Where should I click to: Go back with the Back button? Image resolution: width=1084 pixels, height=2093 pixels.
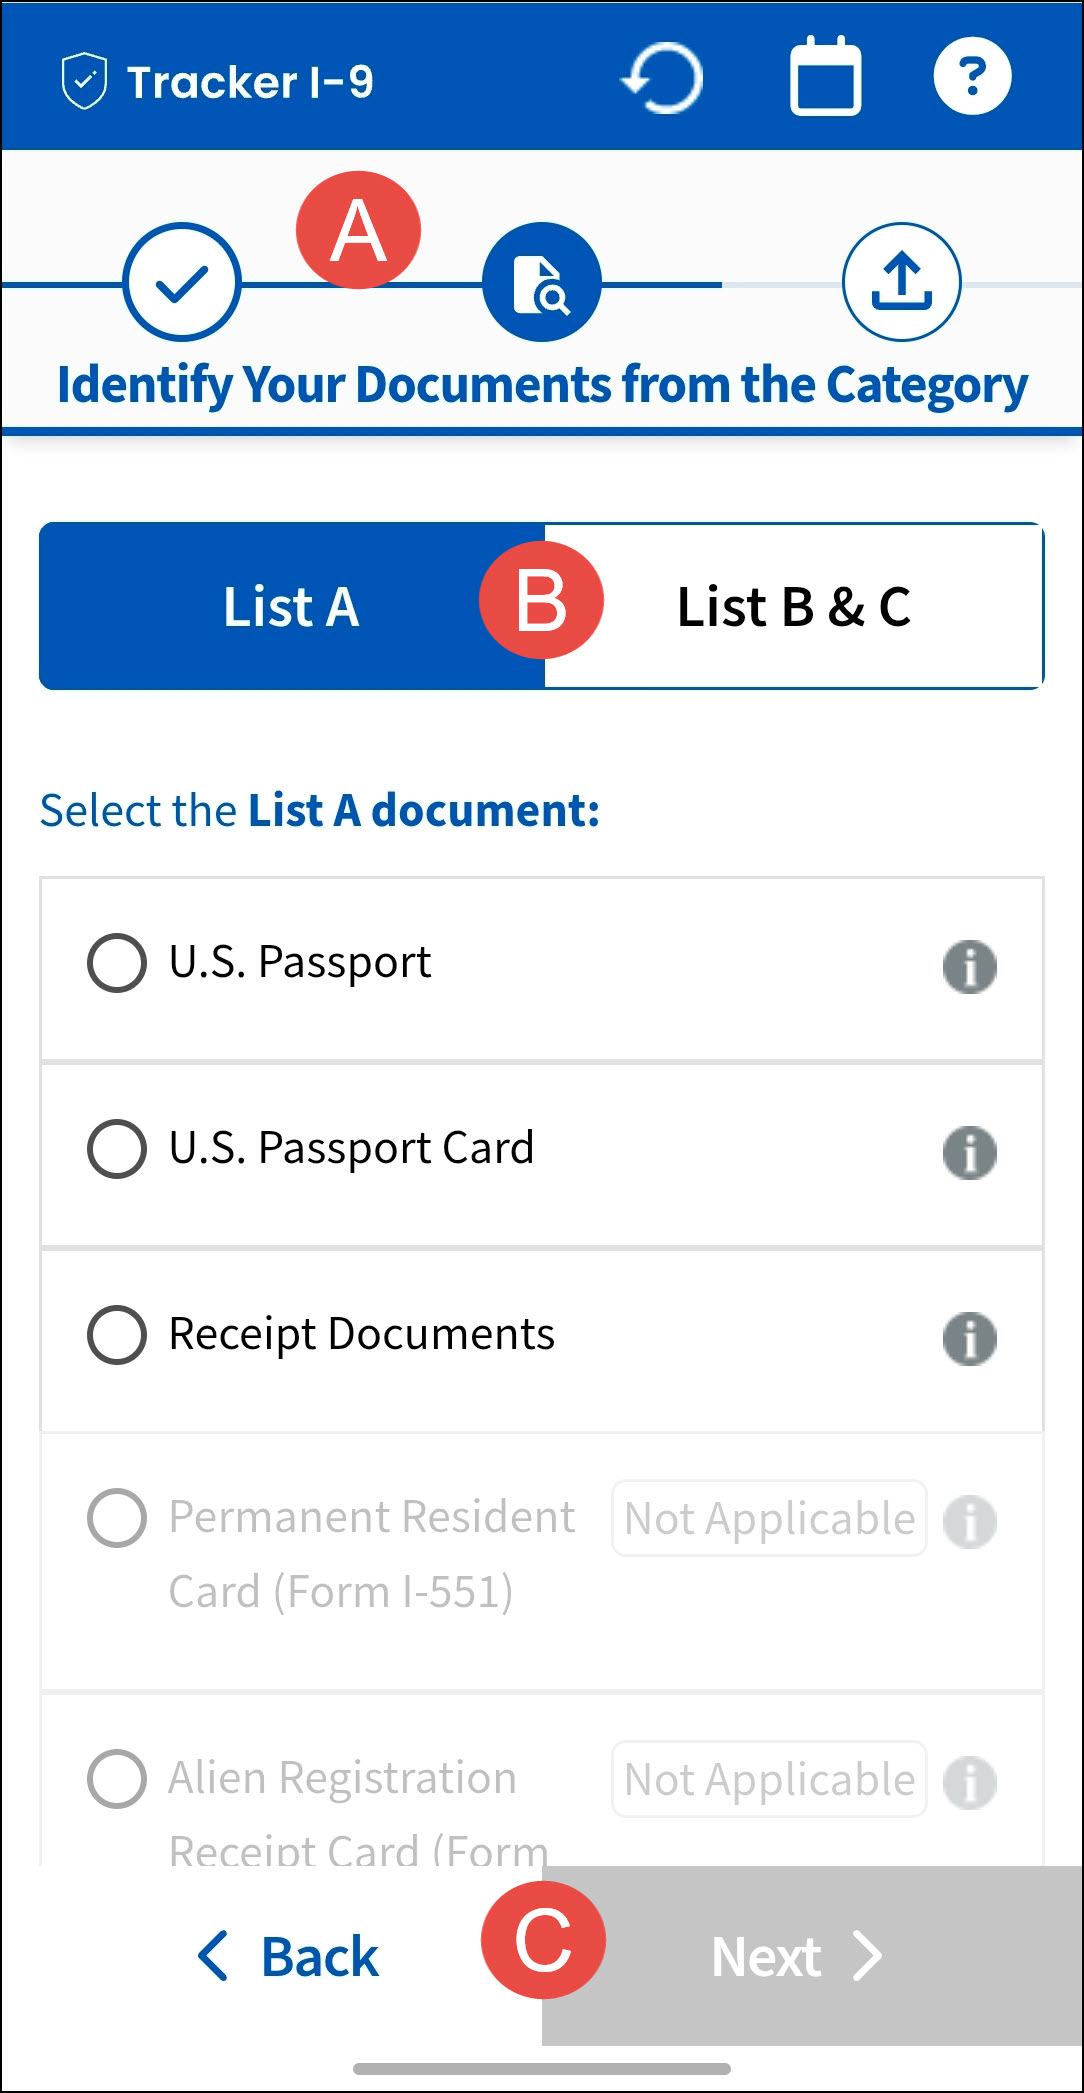[290, 1957]
